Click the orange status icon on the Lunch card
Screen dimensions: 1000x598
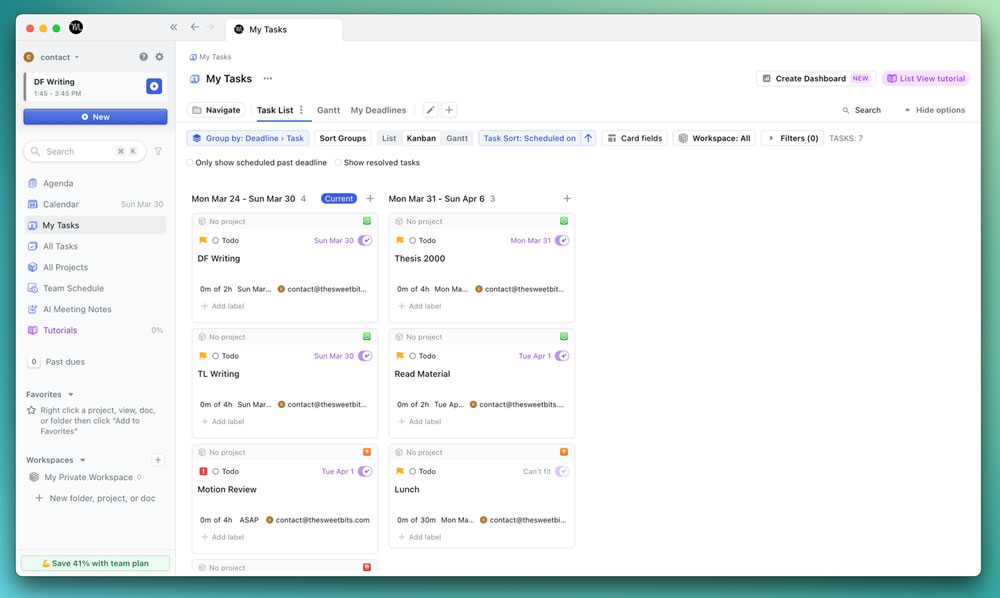tap(564, 452)
